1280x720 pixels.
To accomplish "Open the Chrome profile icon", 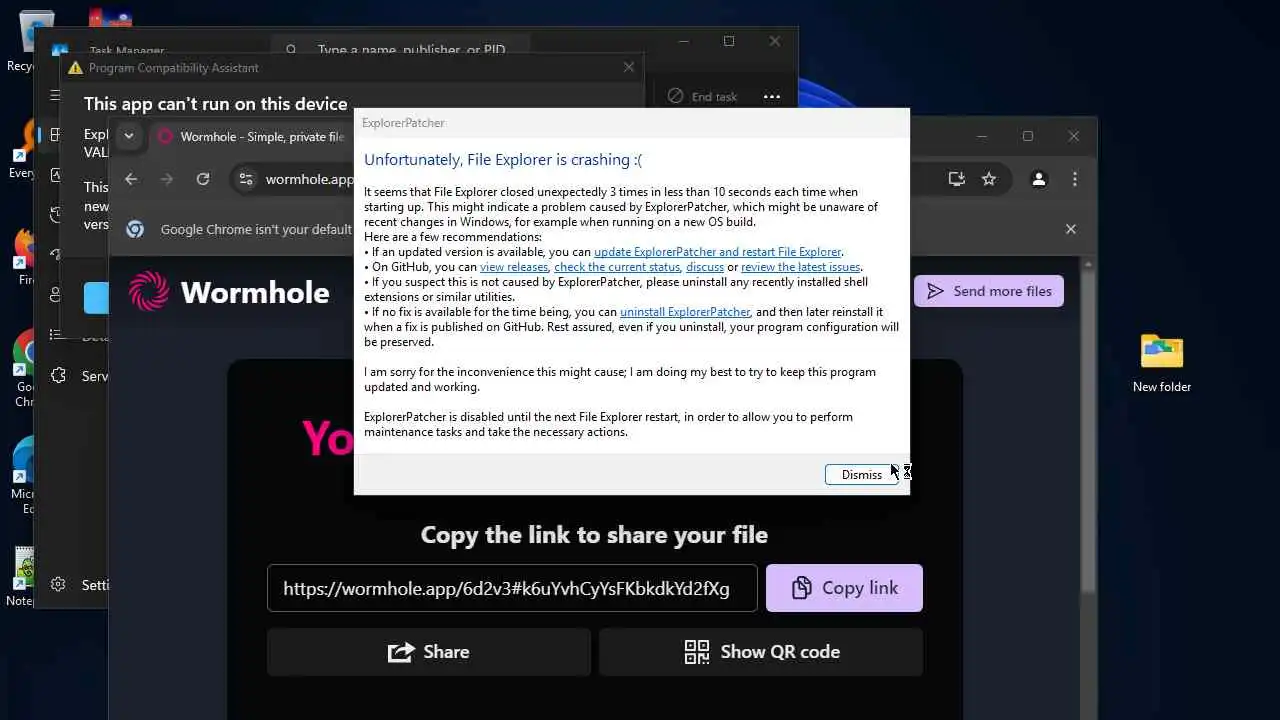I will (x=1039, y=179).
